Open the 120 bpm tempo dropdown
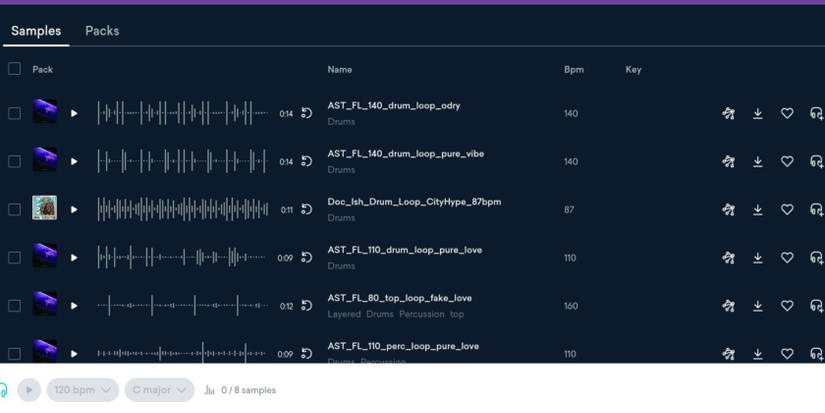Image resolution: width=825 pixels, height=413 pixels. (83, 390)
